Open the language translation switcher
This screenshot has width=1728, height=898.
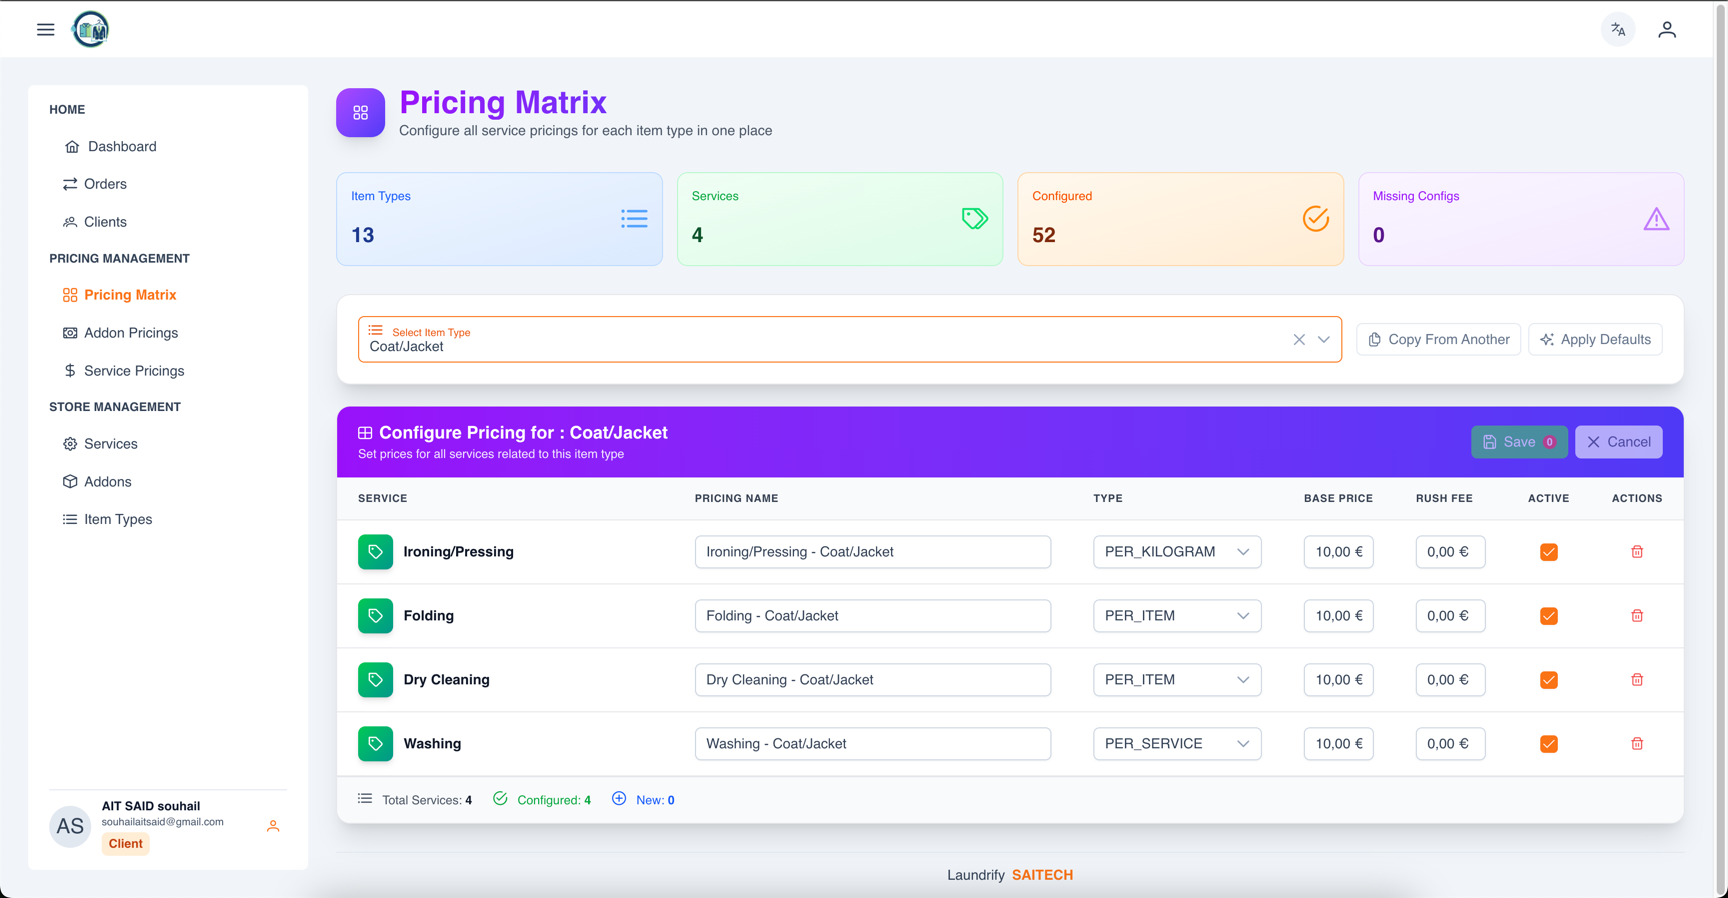(1618, 30)
